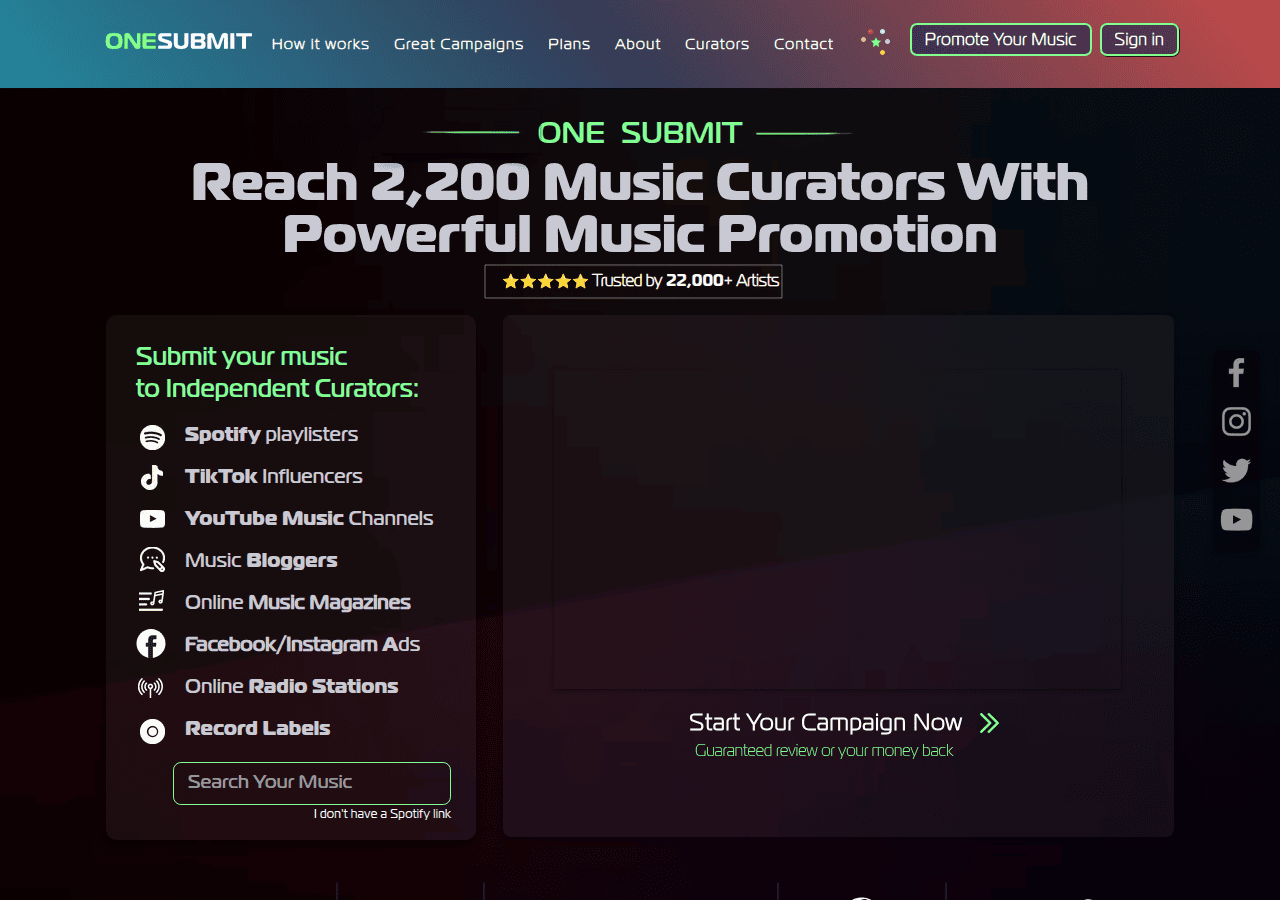Viewport: 1280px width, 900px height.
Task: Click I don't have a Spotify link
Action: click(382, 814)
